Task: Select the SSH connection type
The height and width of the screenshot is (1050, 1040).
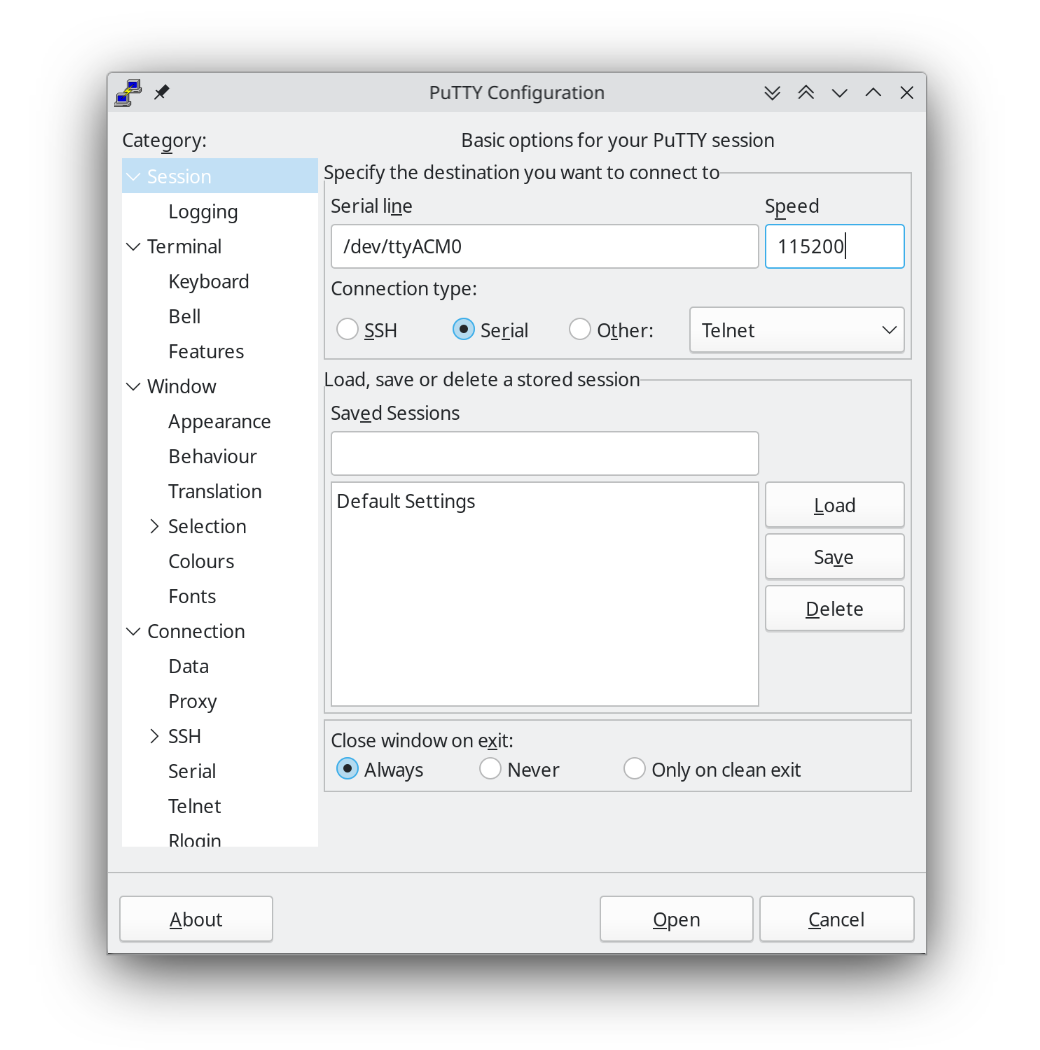Action: 347,328
